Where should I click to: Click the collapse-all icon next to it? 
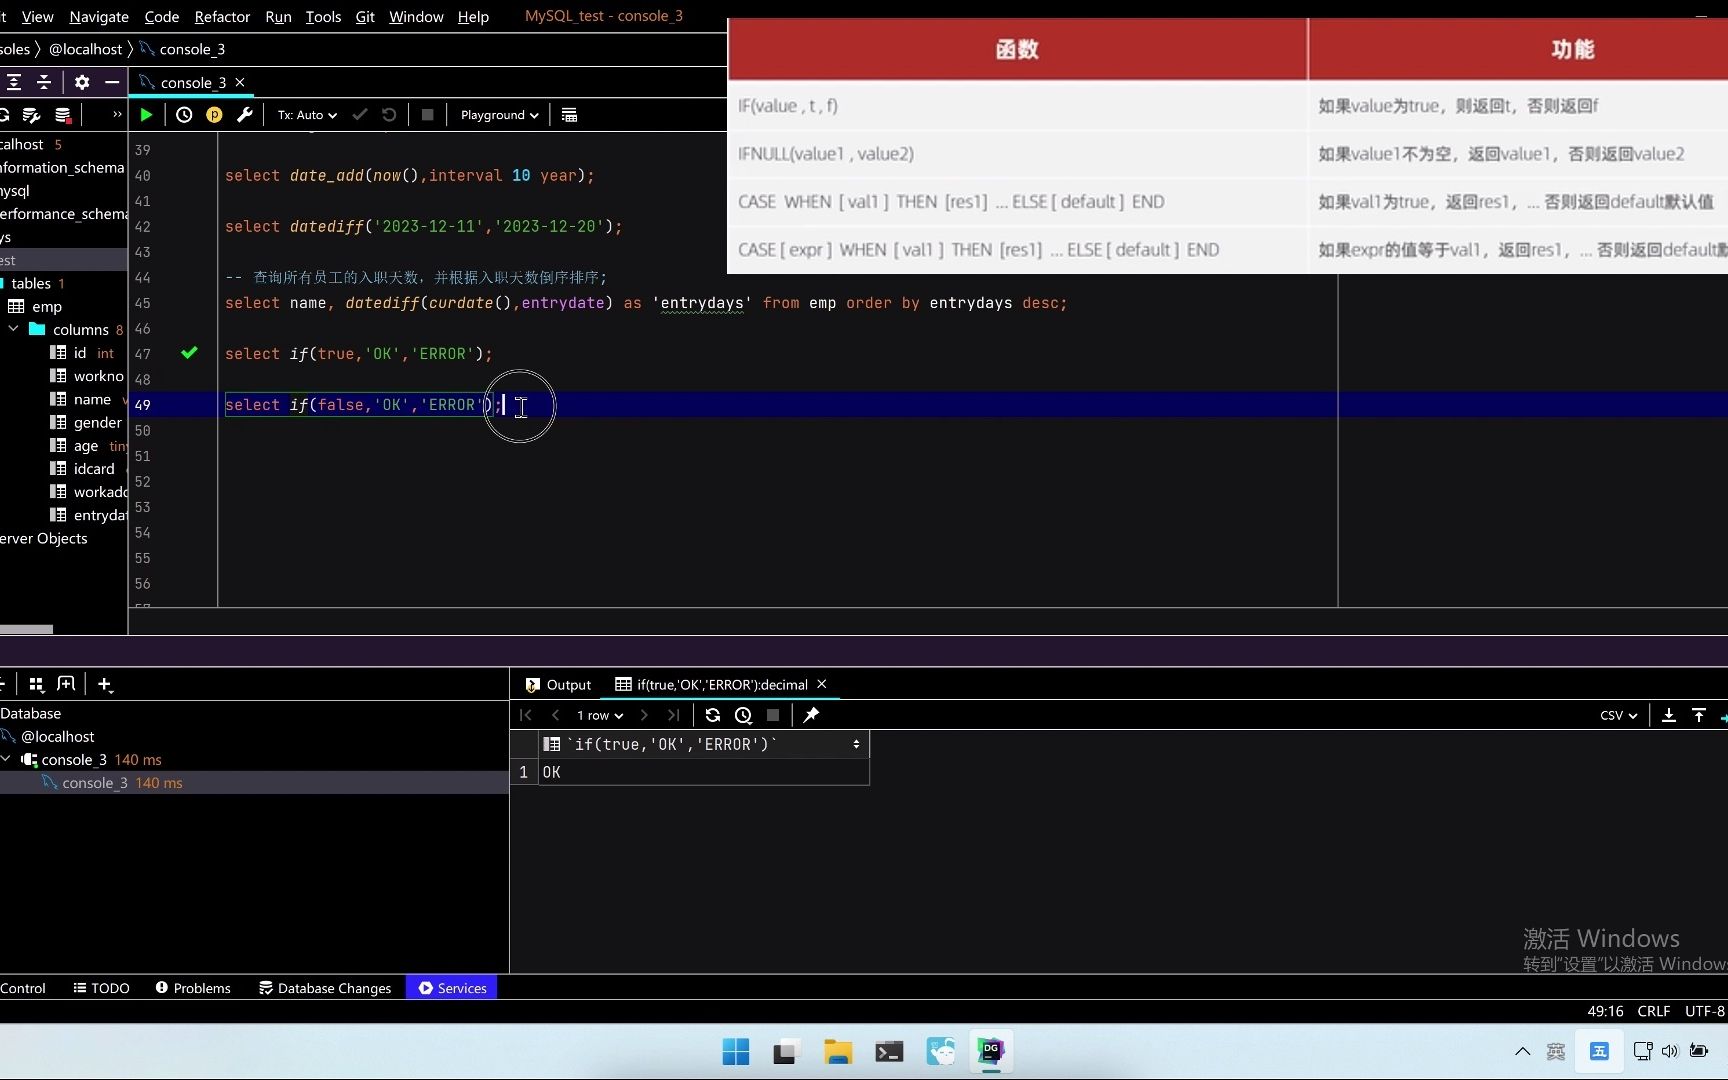44,82
